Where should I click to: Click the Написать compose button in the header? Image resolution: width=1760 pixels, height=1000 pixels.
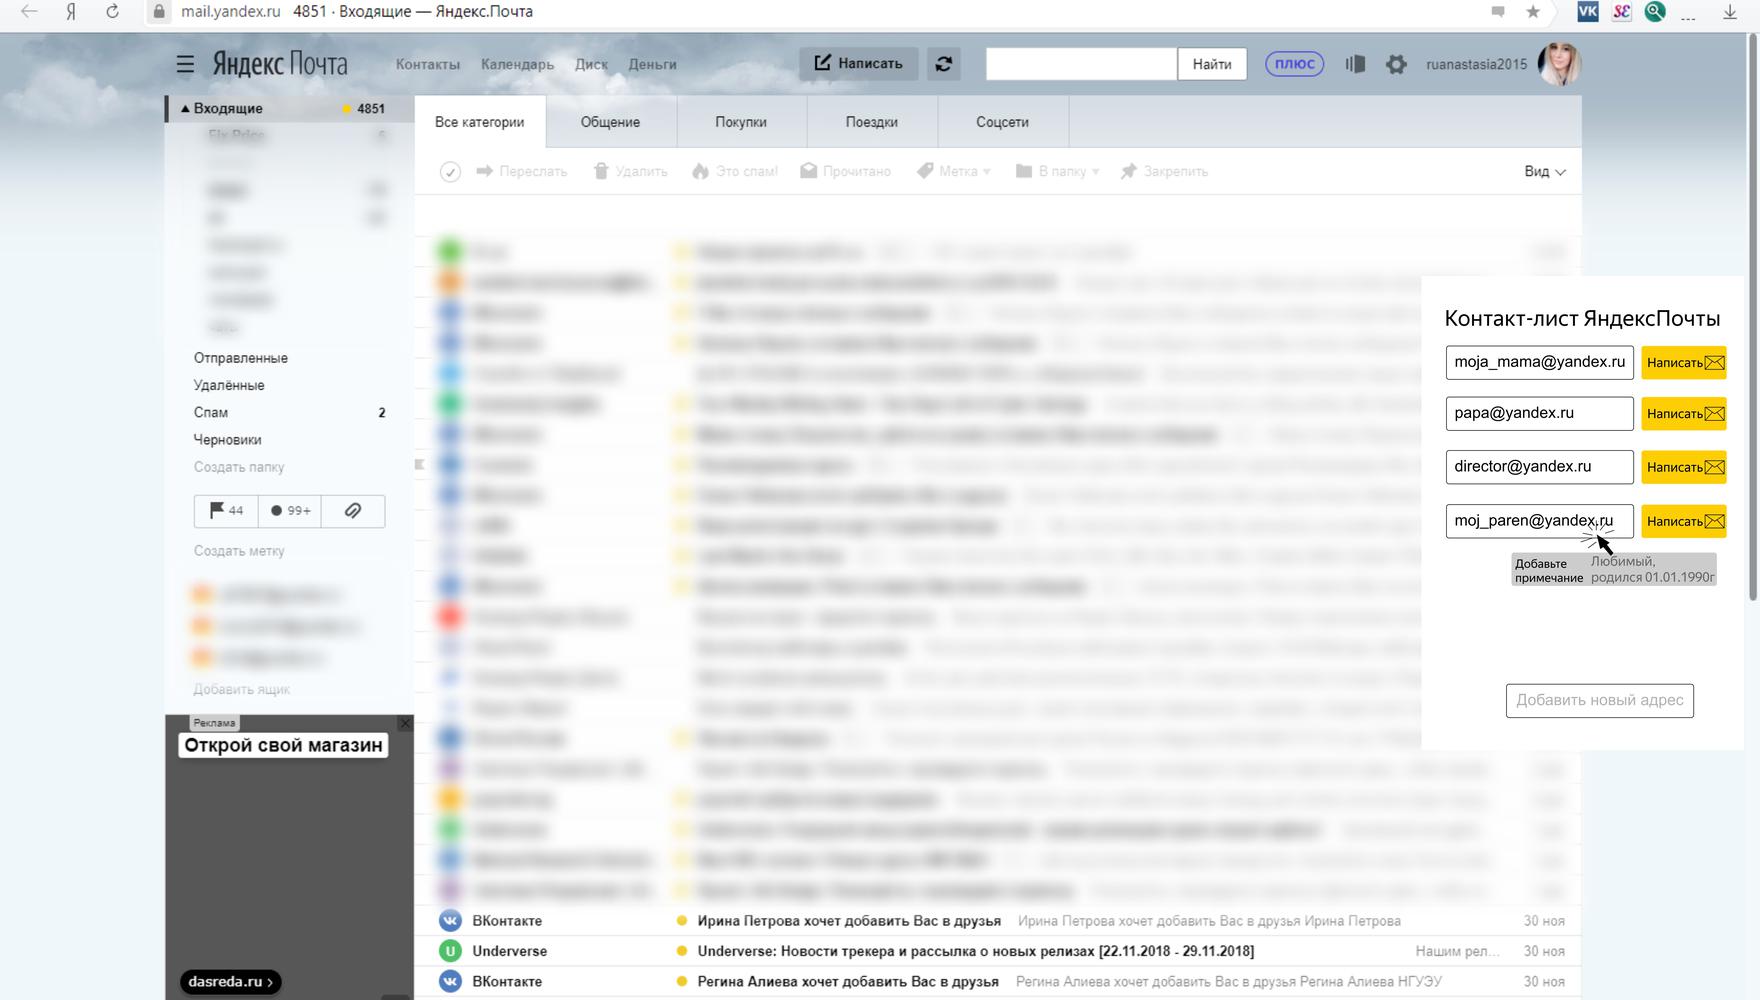[x=859, y=63]
